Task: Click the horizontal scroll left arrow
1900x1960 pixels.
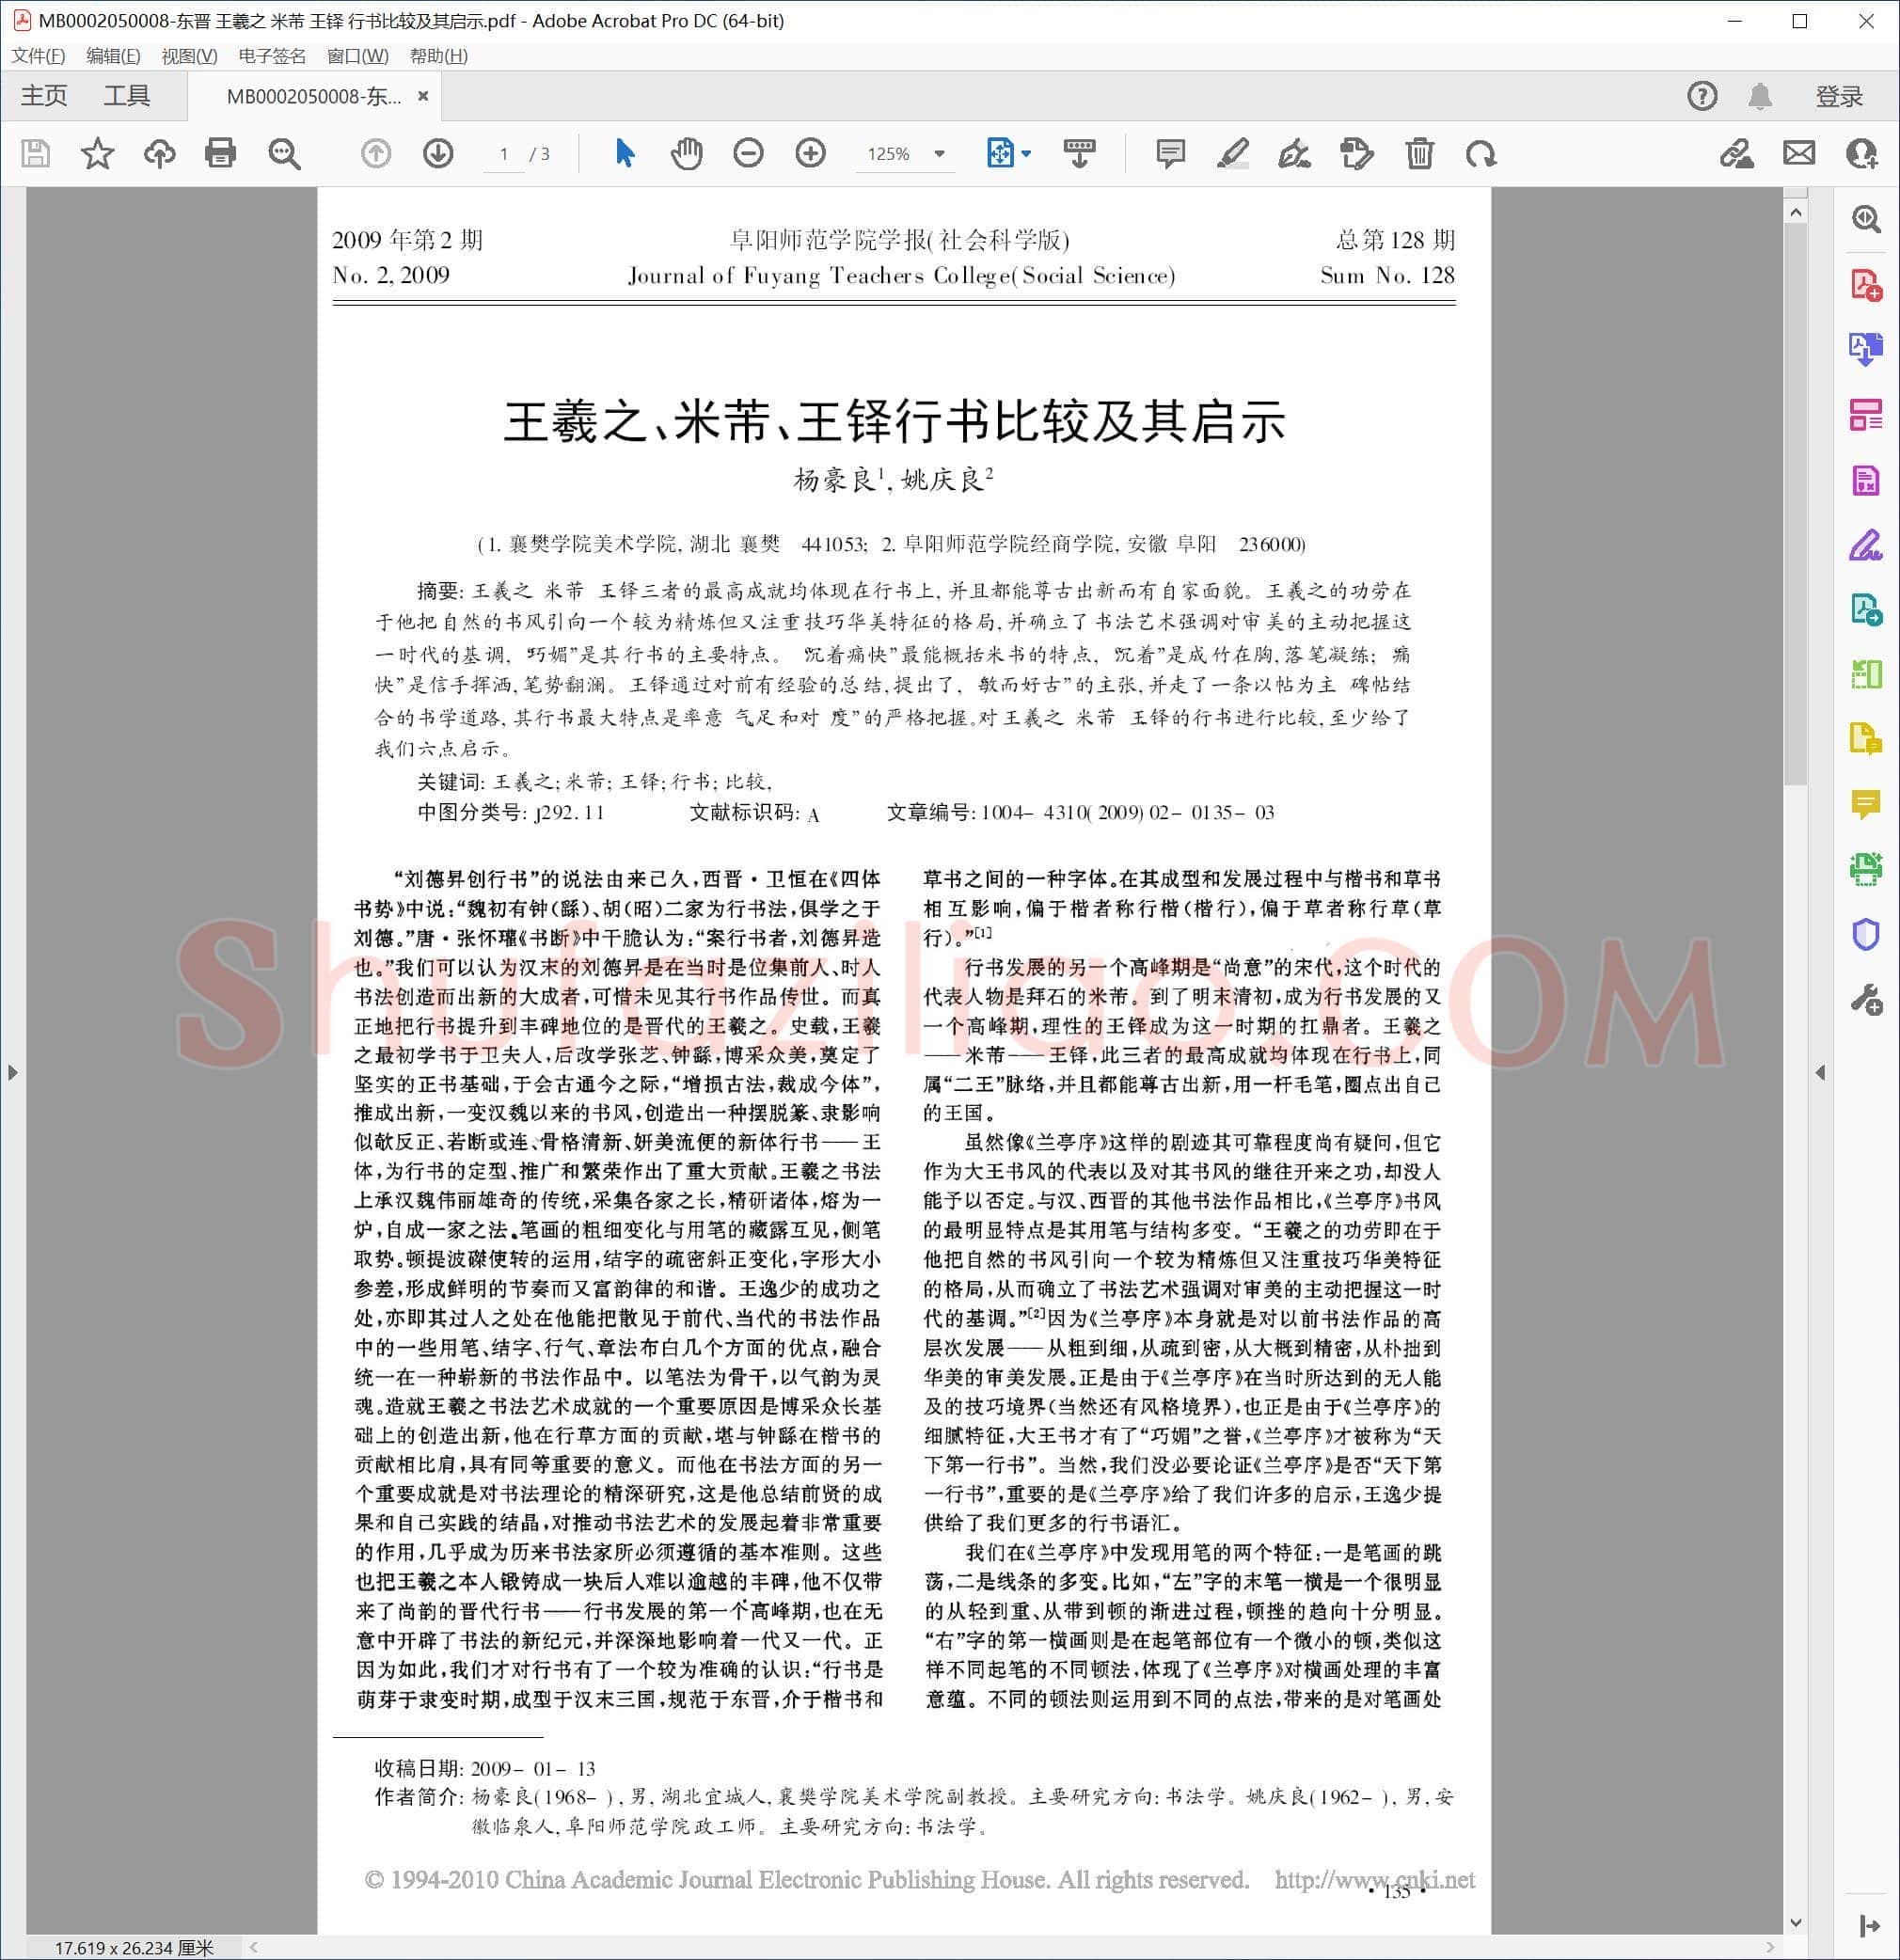Action: click(254, 1946)
